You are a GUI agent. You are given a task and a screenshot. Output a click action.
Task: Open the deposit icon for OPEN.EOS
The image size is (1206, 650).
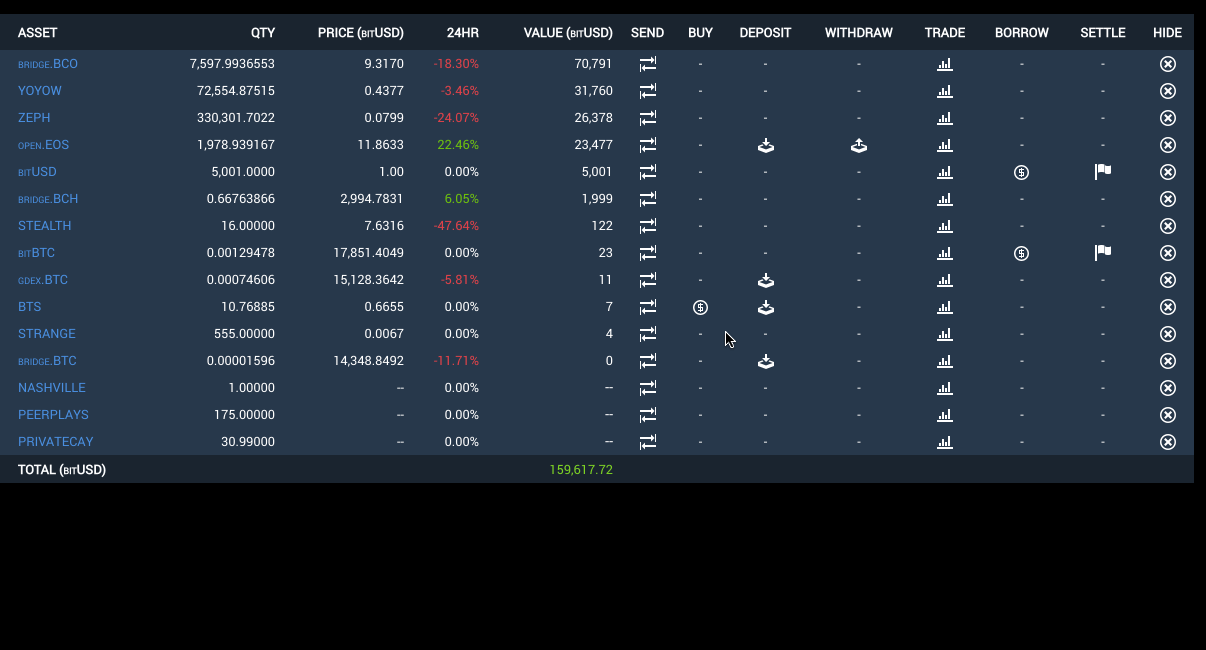click(x=765, y=145)
